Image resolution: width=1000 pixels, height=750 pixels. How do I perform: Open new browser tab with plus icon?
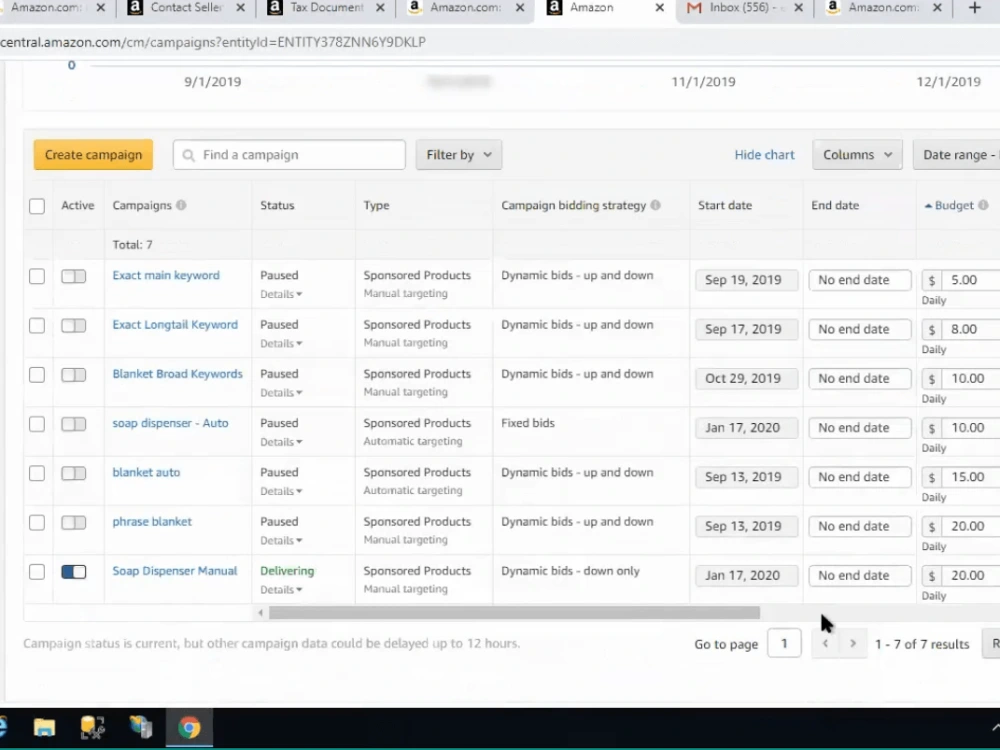tap(974, 8)
